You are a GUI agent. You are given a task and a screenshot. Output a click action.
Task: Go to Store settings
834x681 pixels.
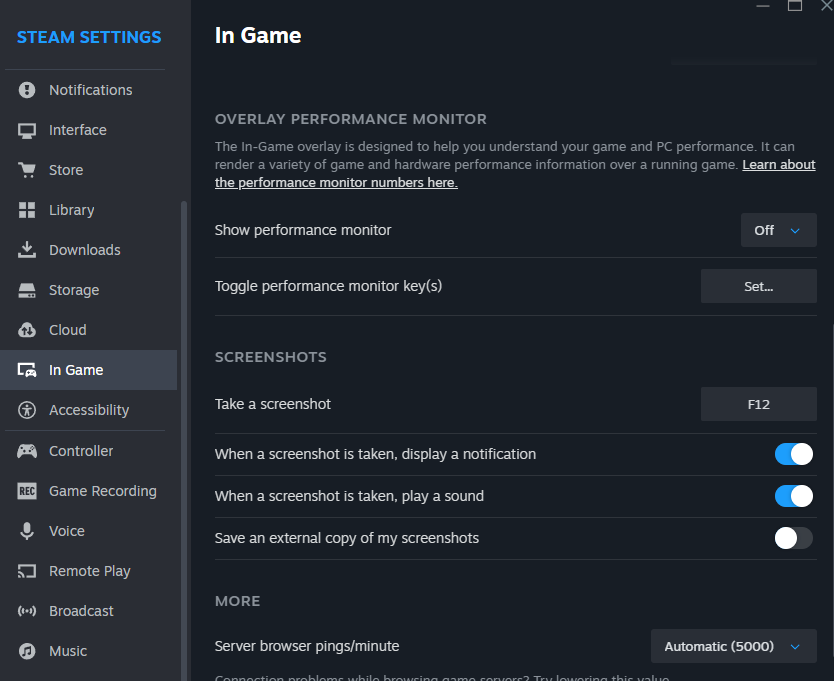(x=88, y=170)
